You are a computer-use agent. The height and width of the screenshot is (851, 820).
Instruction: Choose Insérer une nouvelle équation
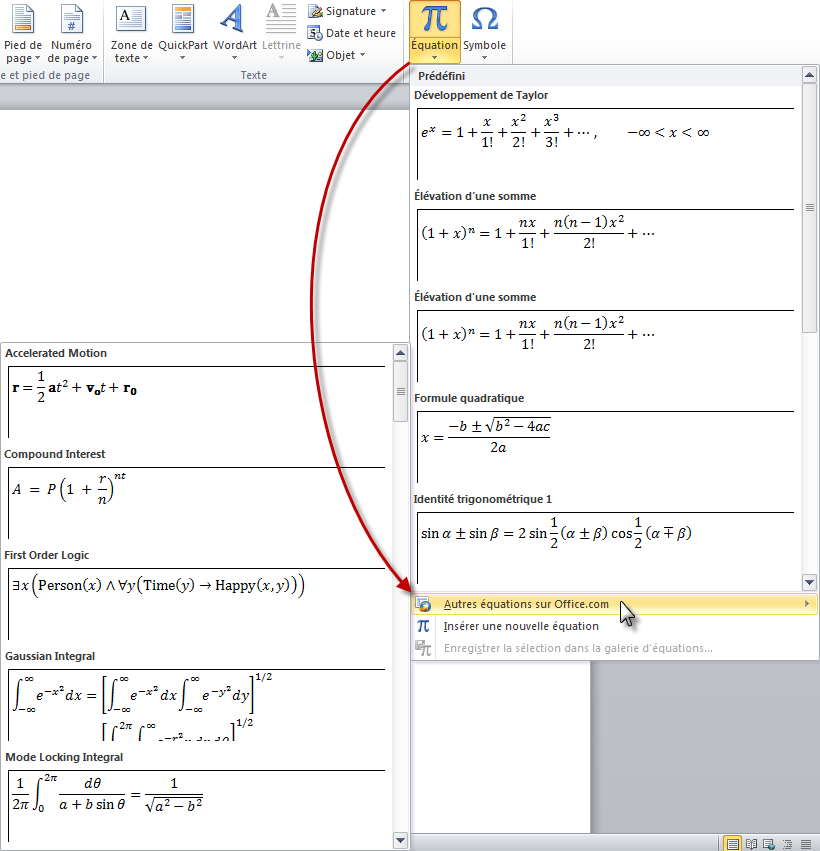(521, 626)
